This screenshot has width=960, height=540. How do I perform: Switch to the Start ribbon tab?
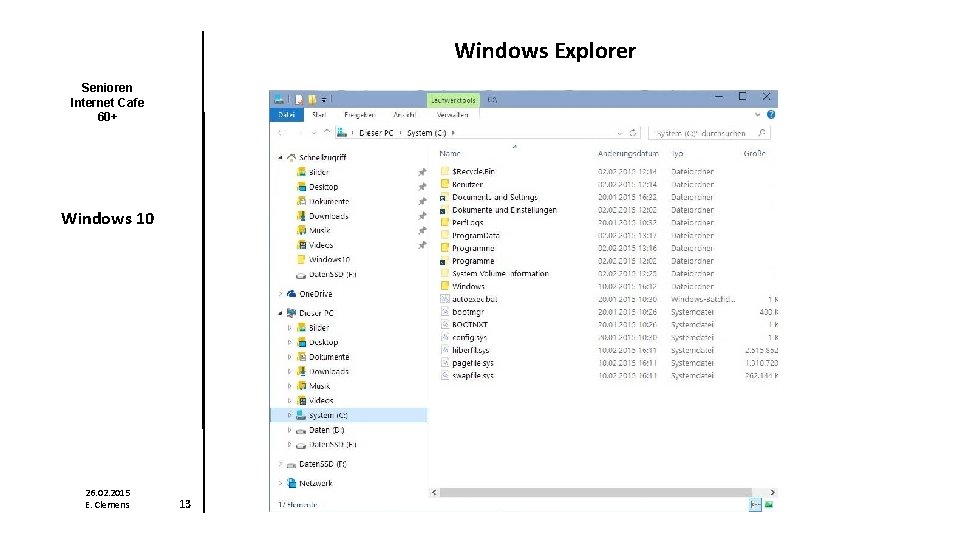coord(319,114)
